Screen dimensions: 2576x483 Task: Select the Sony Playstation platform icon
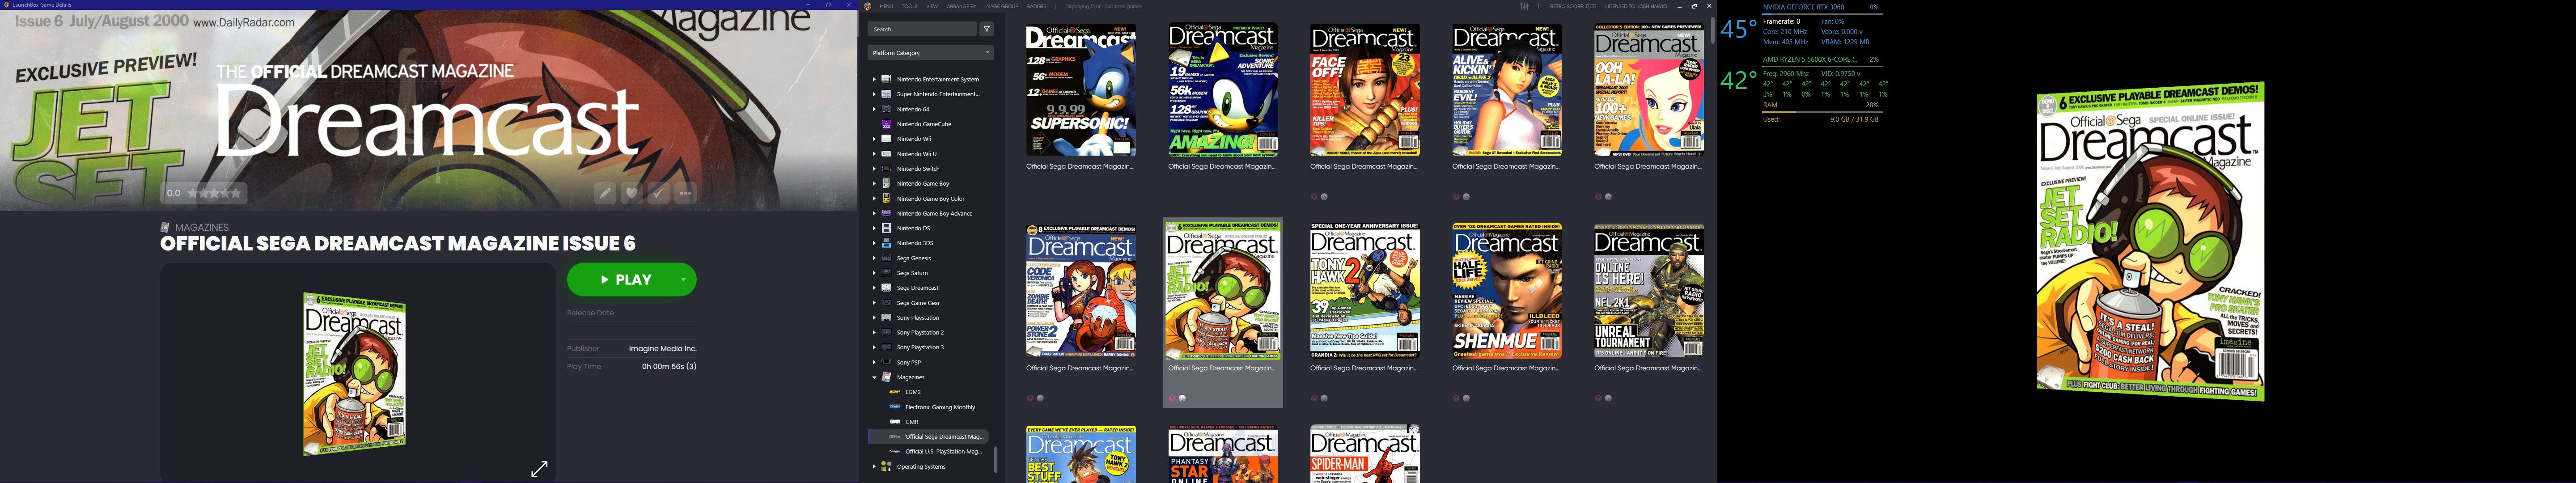tap(886, 318)
